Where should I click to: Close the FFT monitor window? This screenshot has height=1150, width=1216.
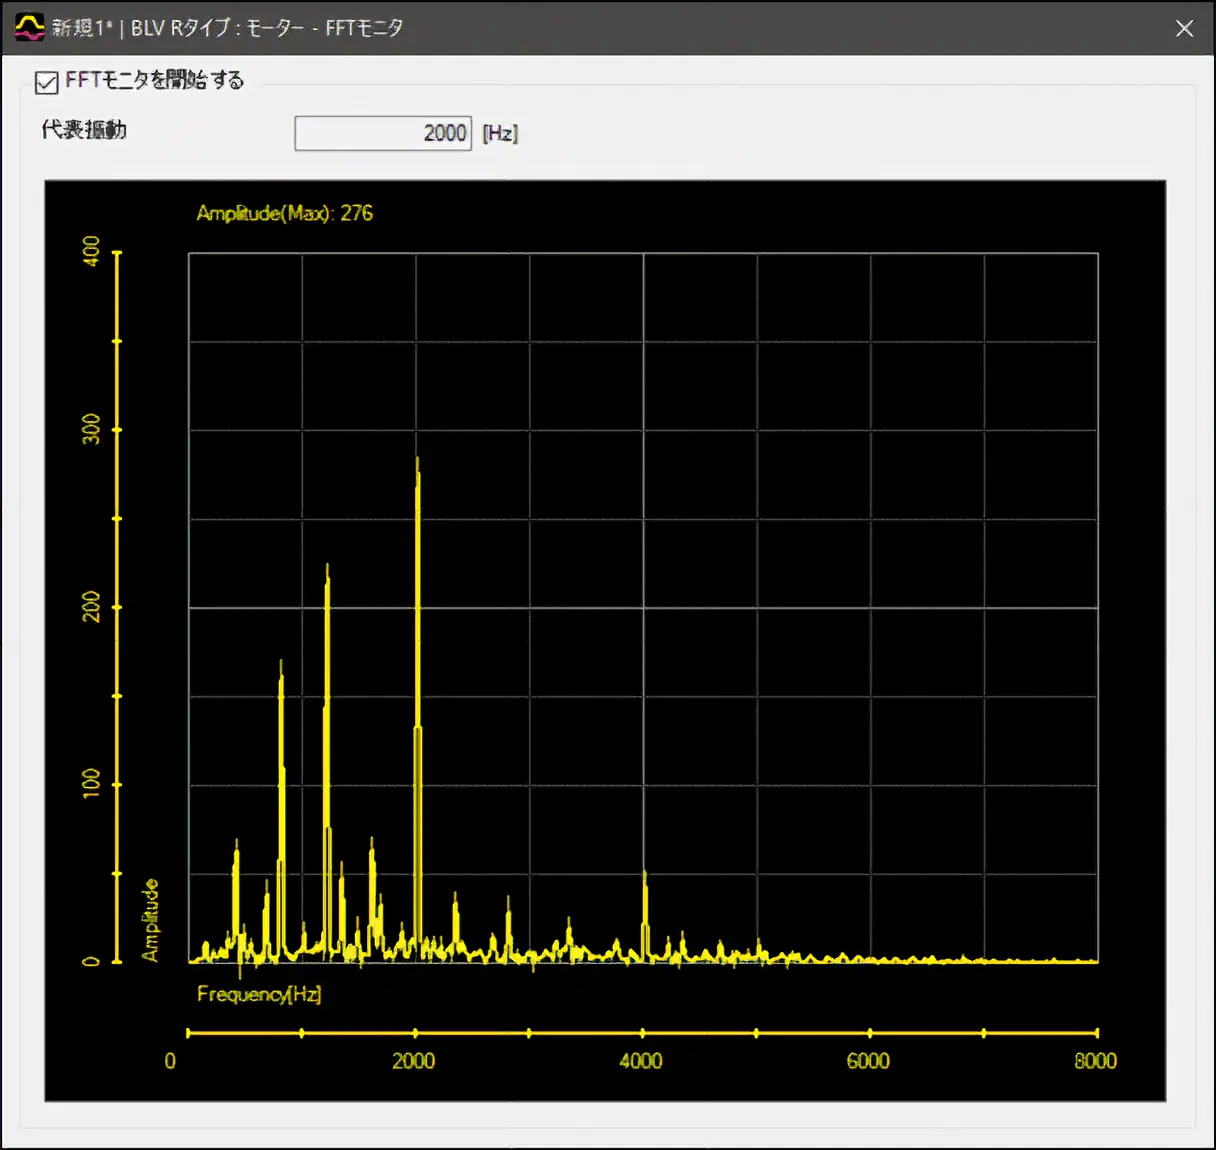1184,28
